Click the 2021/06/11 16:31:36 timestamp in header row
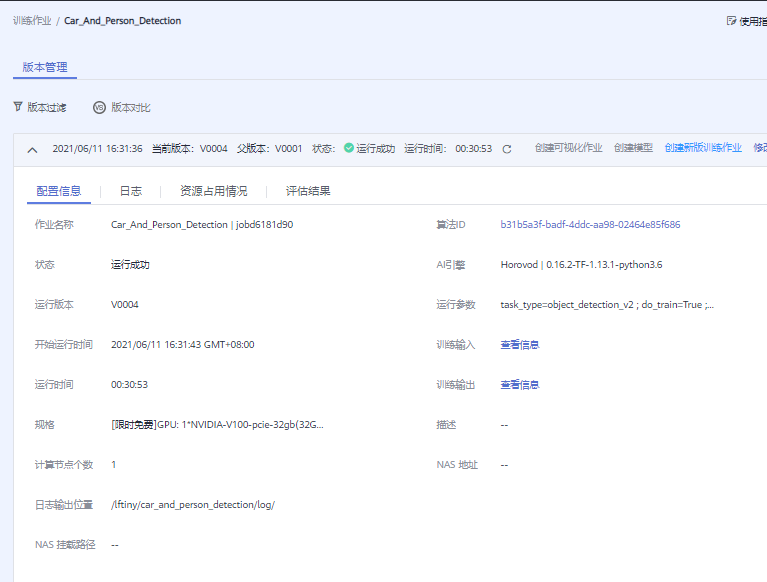Viewport: 767px width, 582px height. click(x=97, y=148)
